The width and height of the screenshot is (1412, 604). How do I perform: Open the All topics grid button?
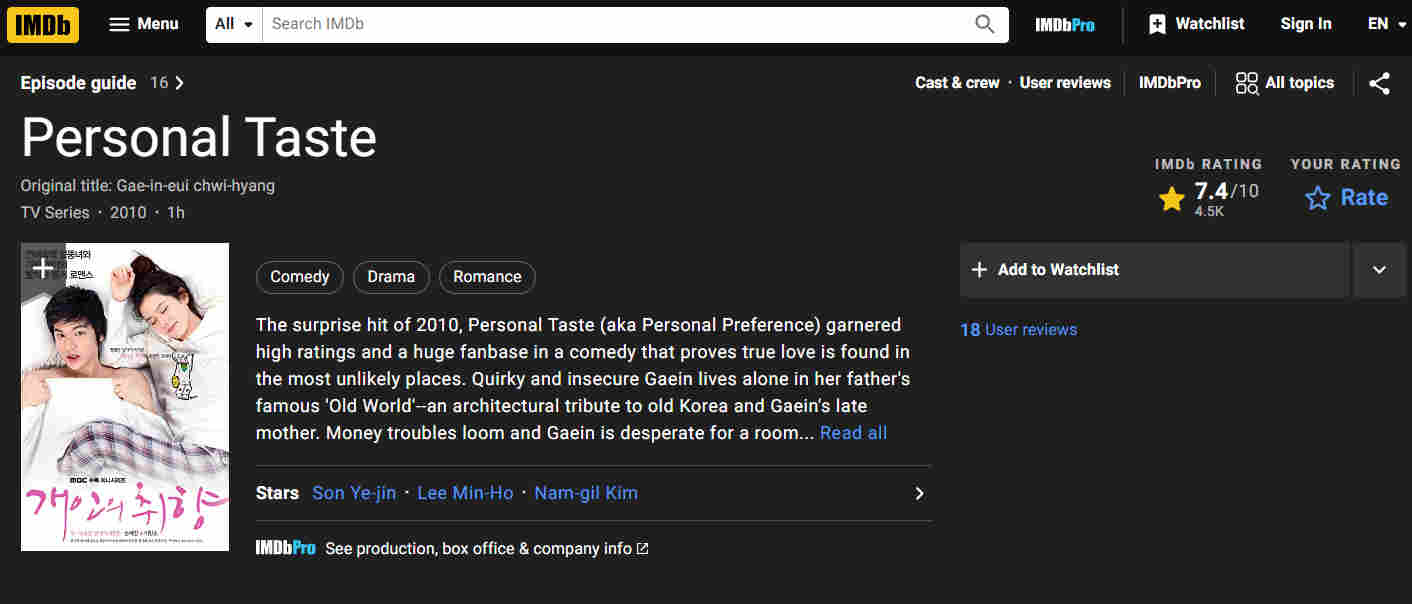tap(1285, 83)
